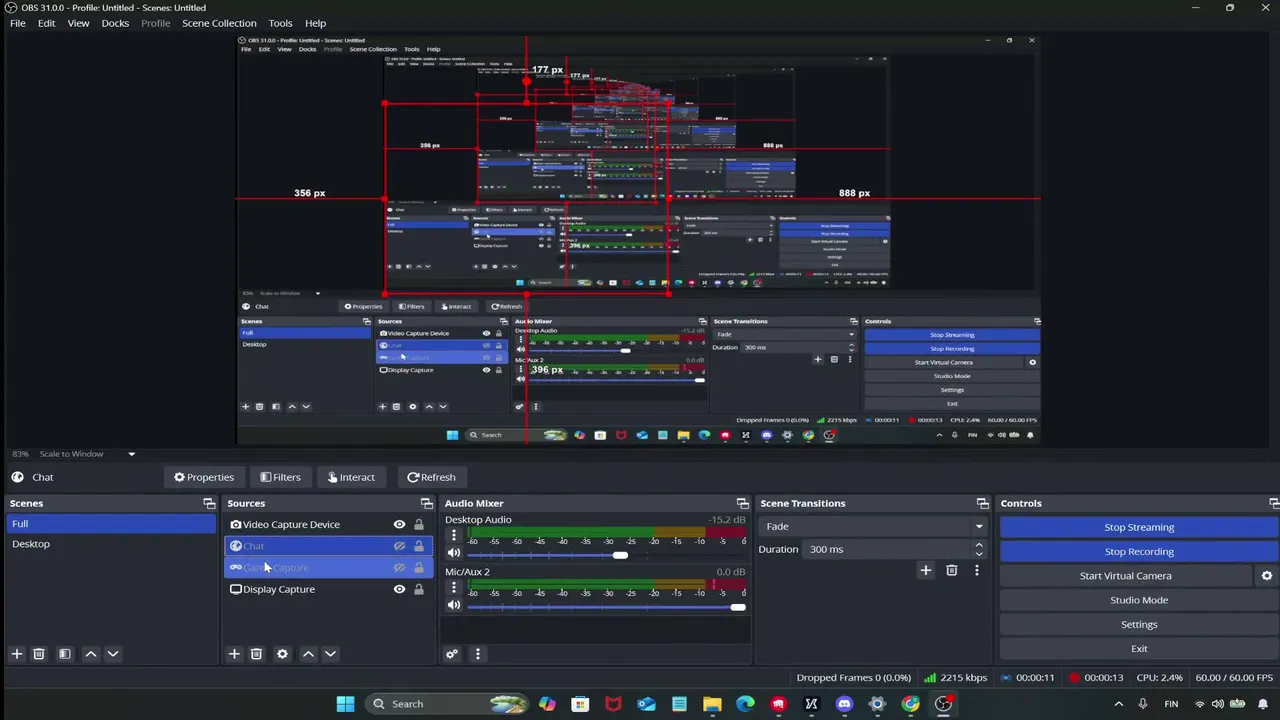Toggle lock on Game Capture source

[x=419, y=568]
